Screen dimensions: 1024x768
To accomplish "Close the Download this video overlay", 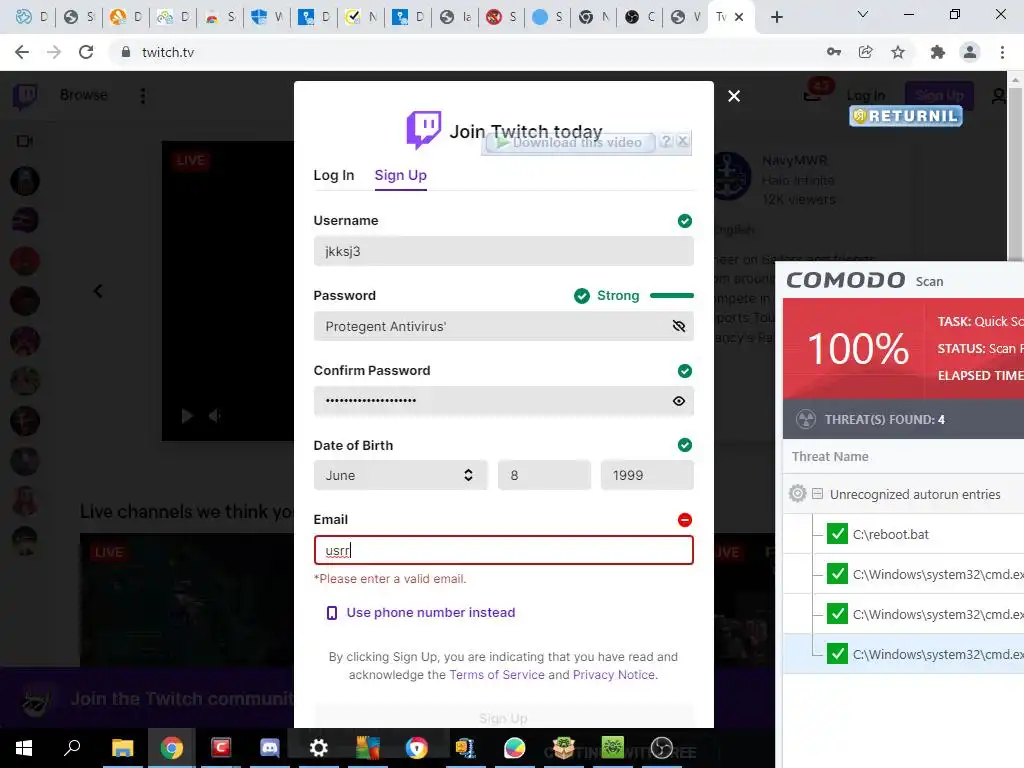I will pos(682,141).
